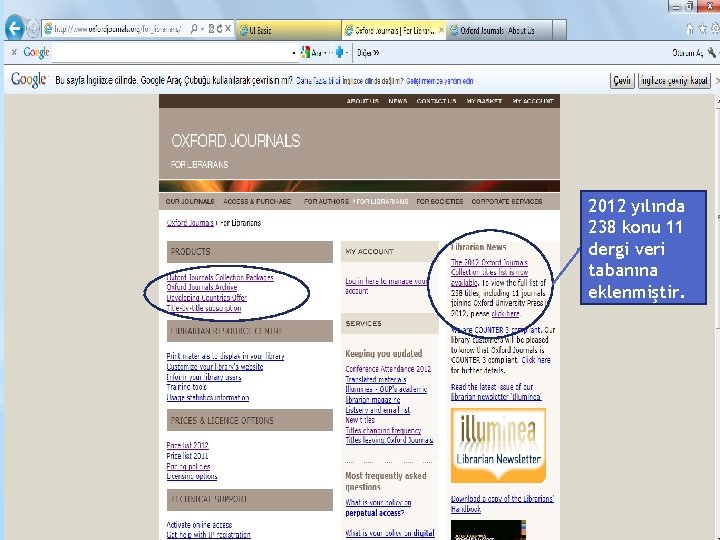
Task: Open the Ara button dropdown arrow
Action: tap(326, 53)
